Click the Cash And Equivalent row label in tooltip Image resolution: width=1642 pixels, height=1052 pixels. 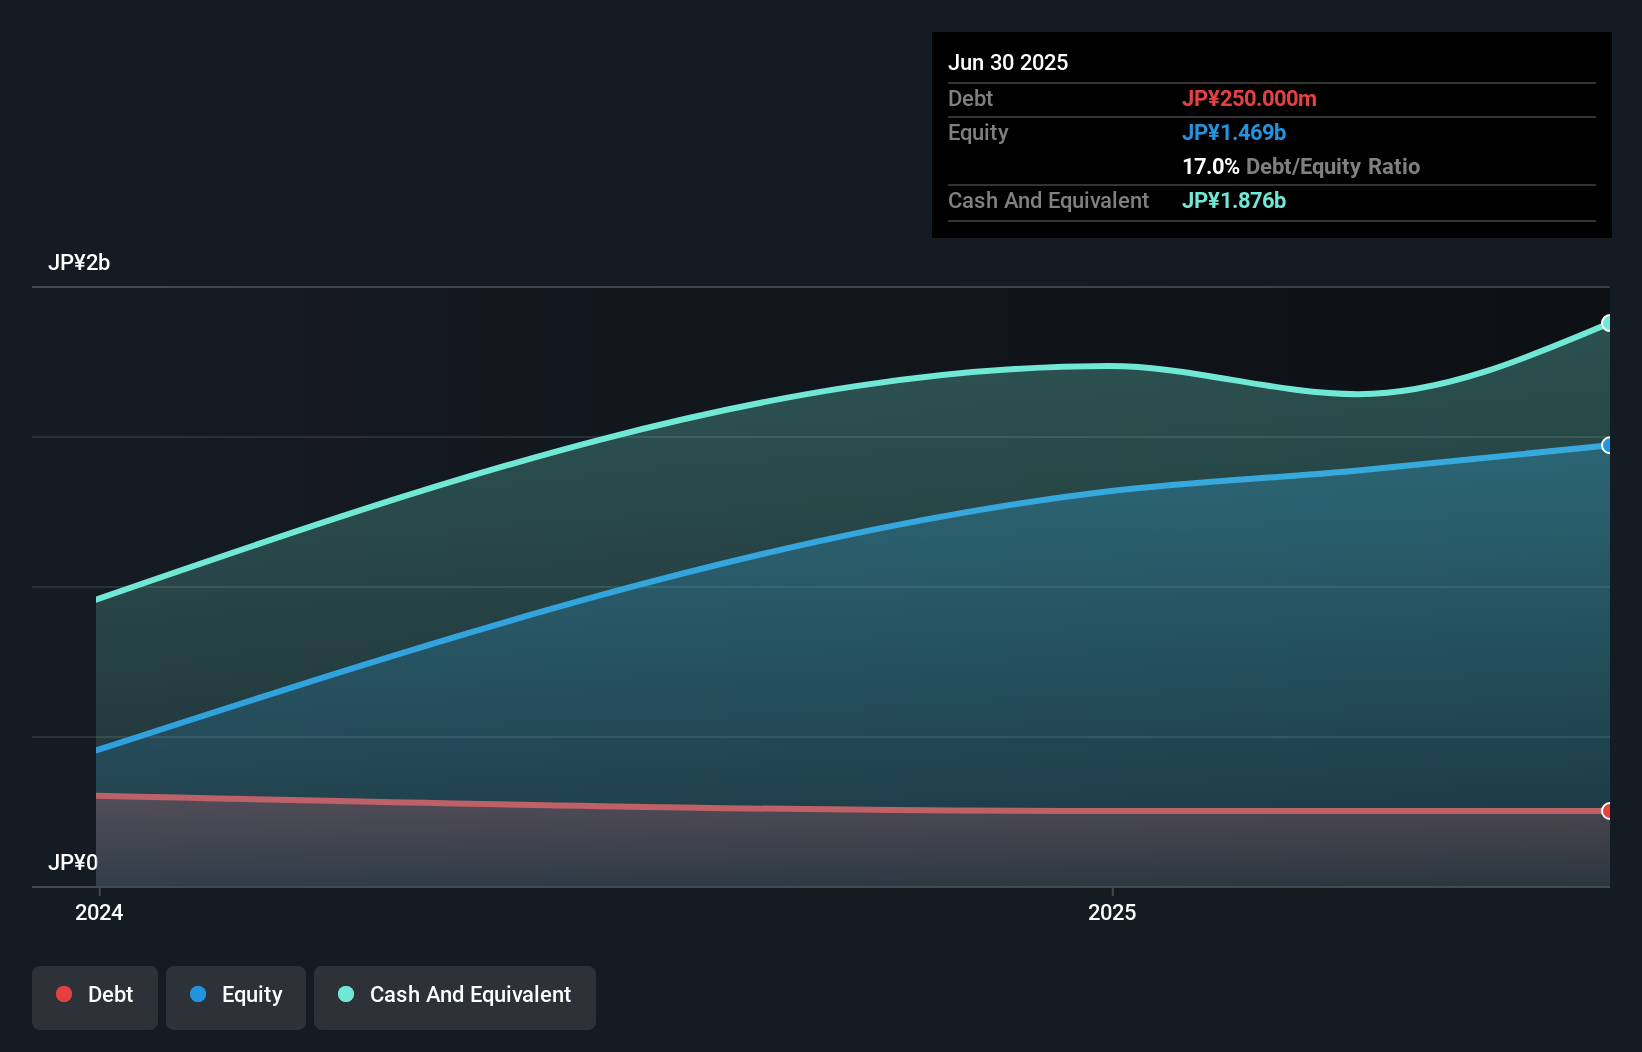(1048, 200)
